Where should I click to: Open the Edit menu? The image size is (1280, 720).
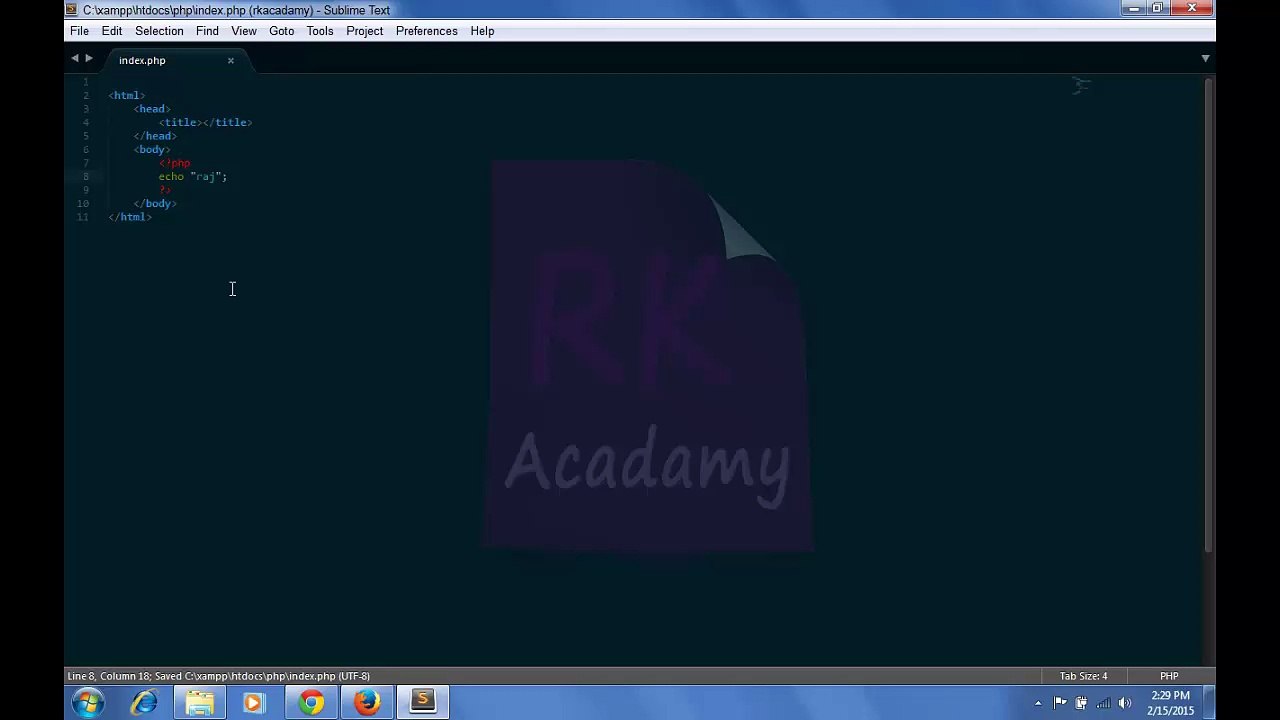coord(112,31)
